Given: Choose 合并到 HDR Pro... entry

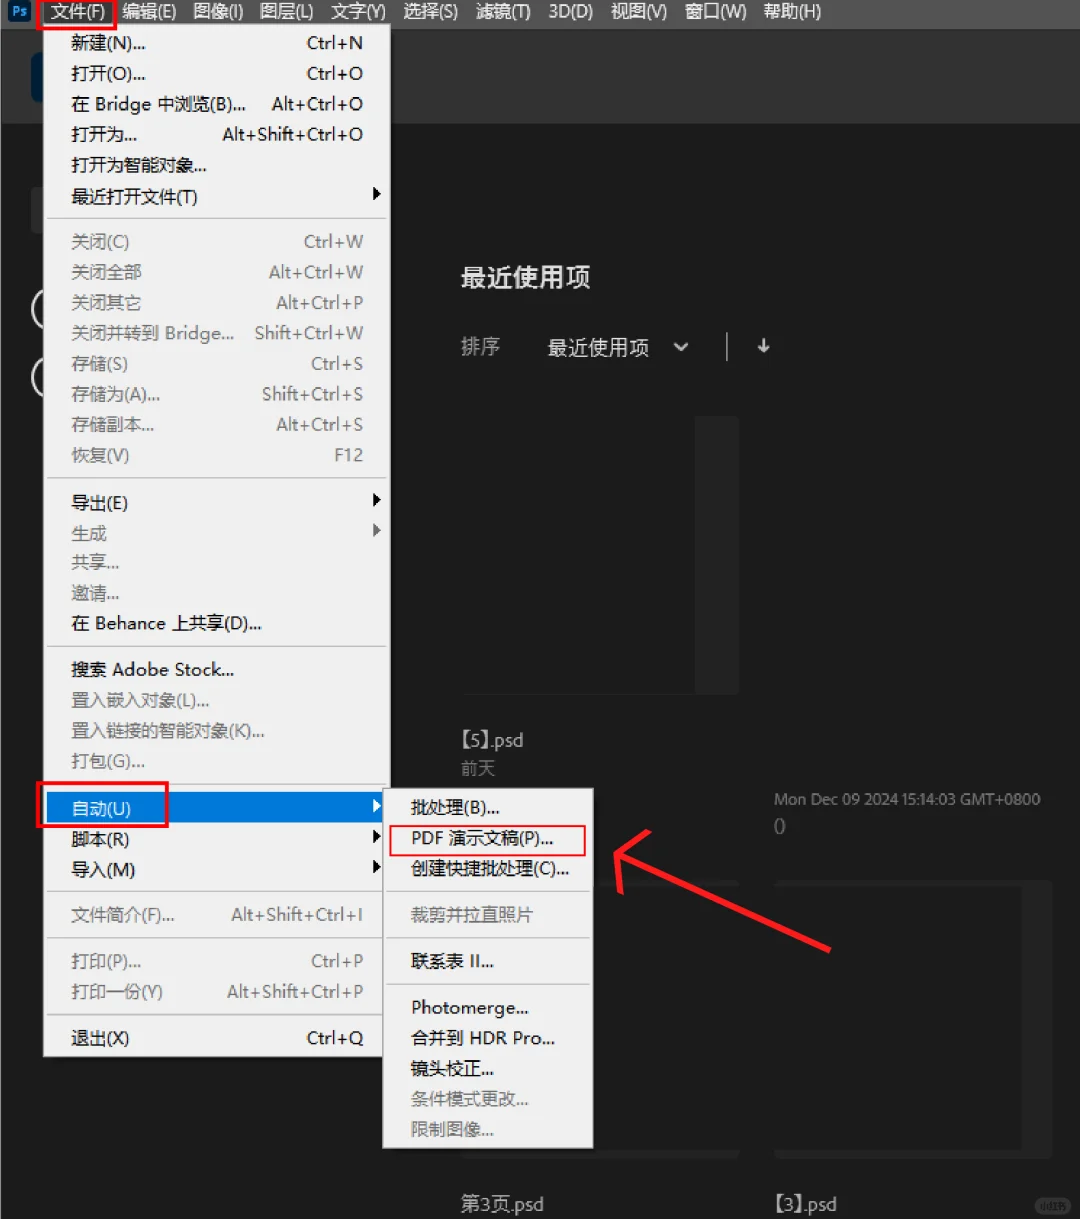Looking at the screenshot, I should [488, 1038].
